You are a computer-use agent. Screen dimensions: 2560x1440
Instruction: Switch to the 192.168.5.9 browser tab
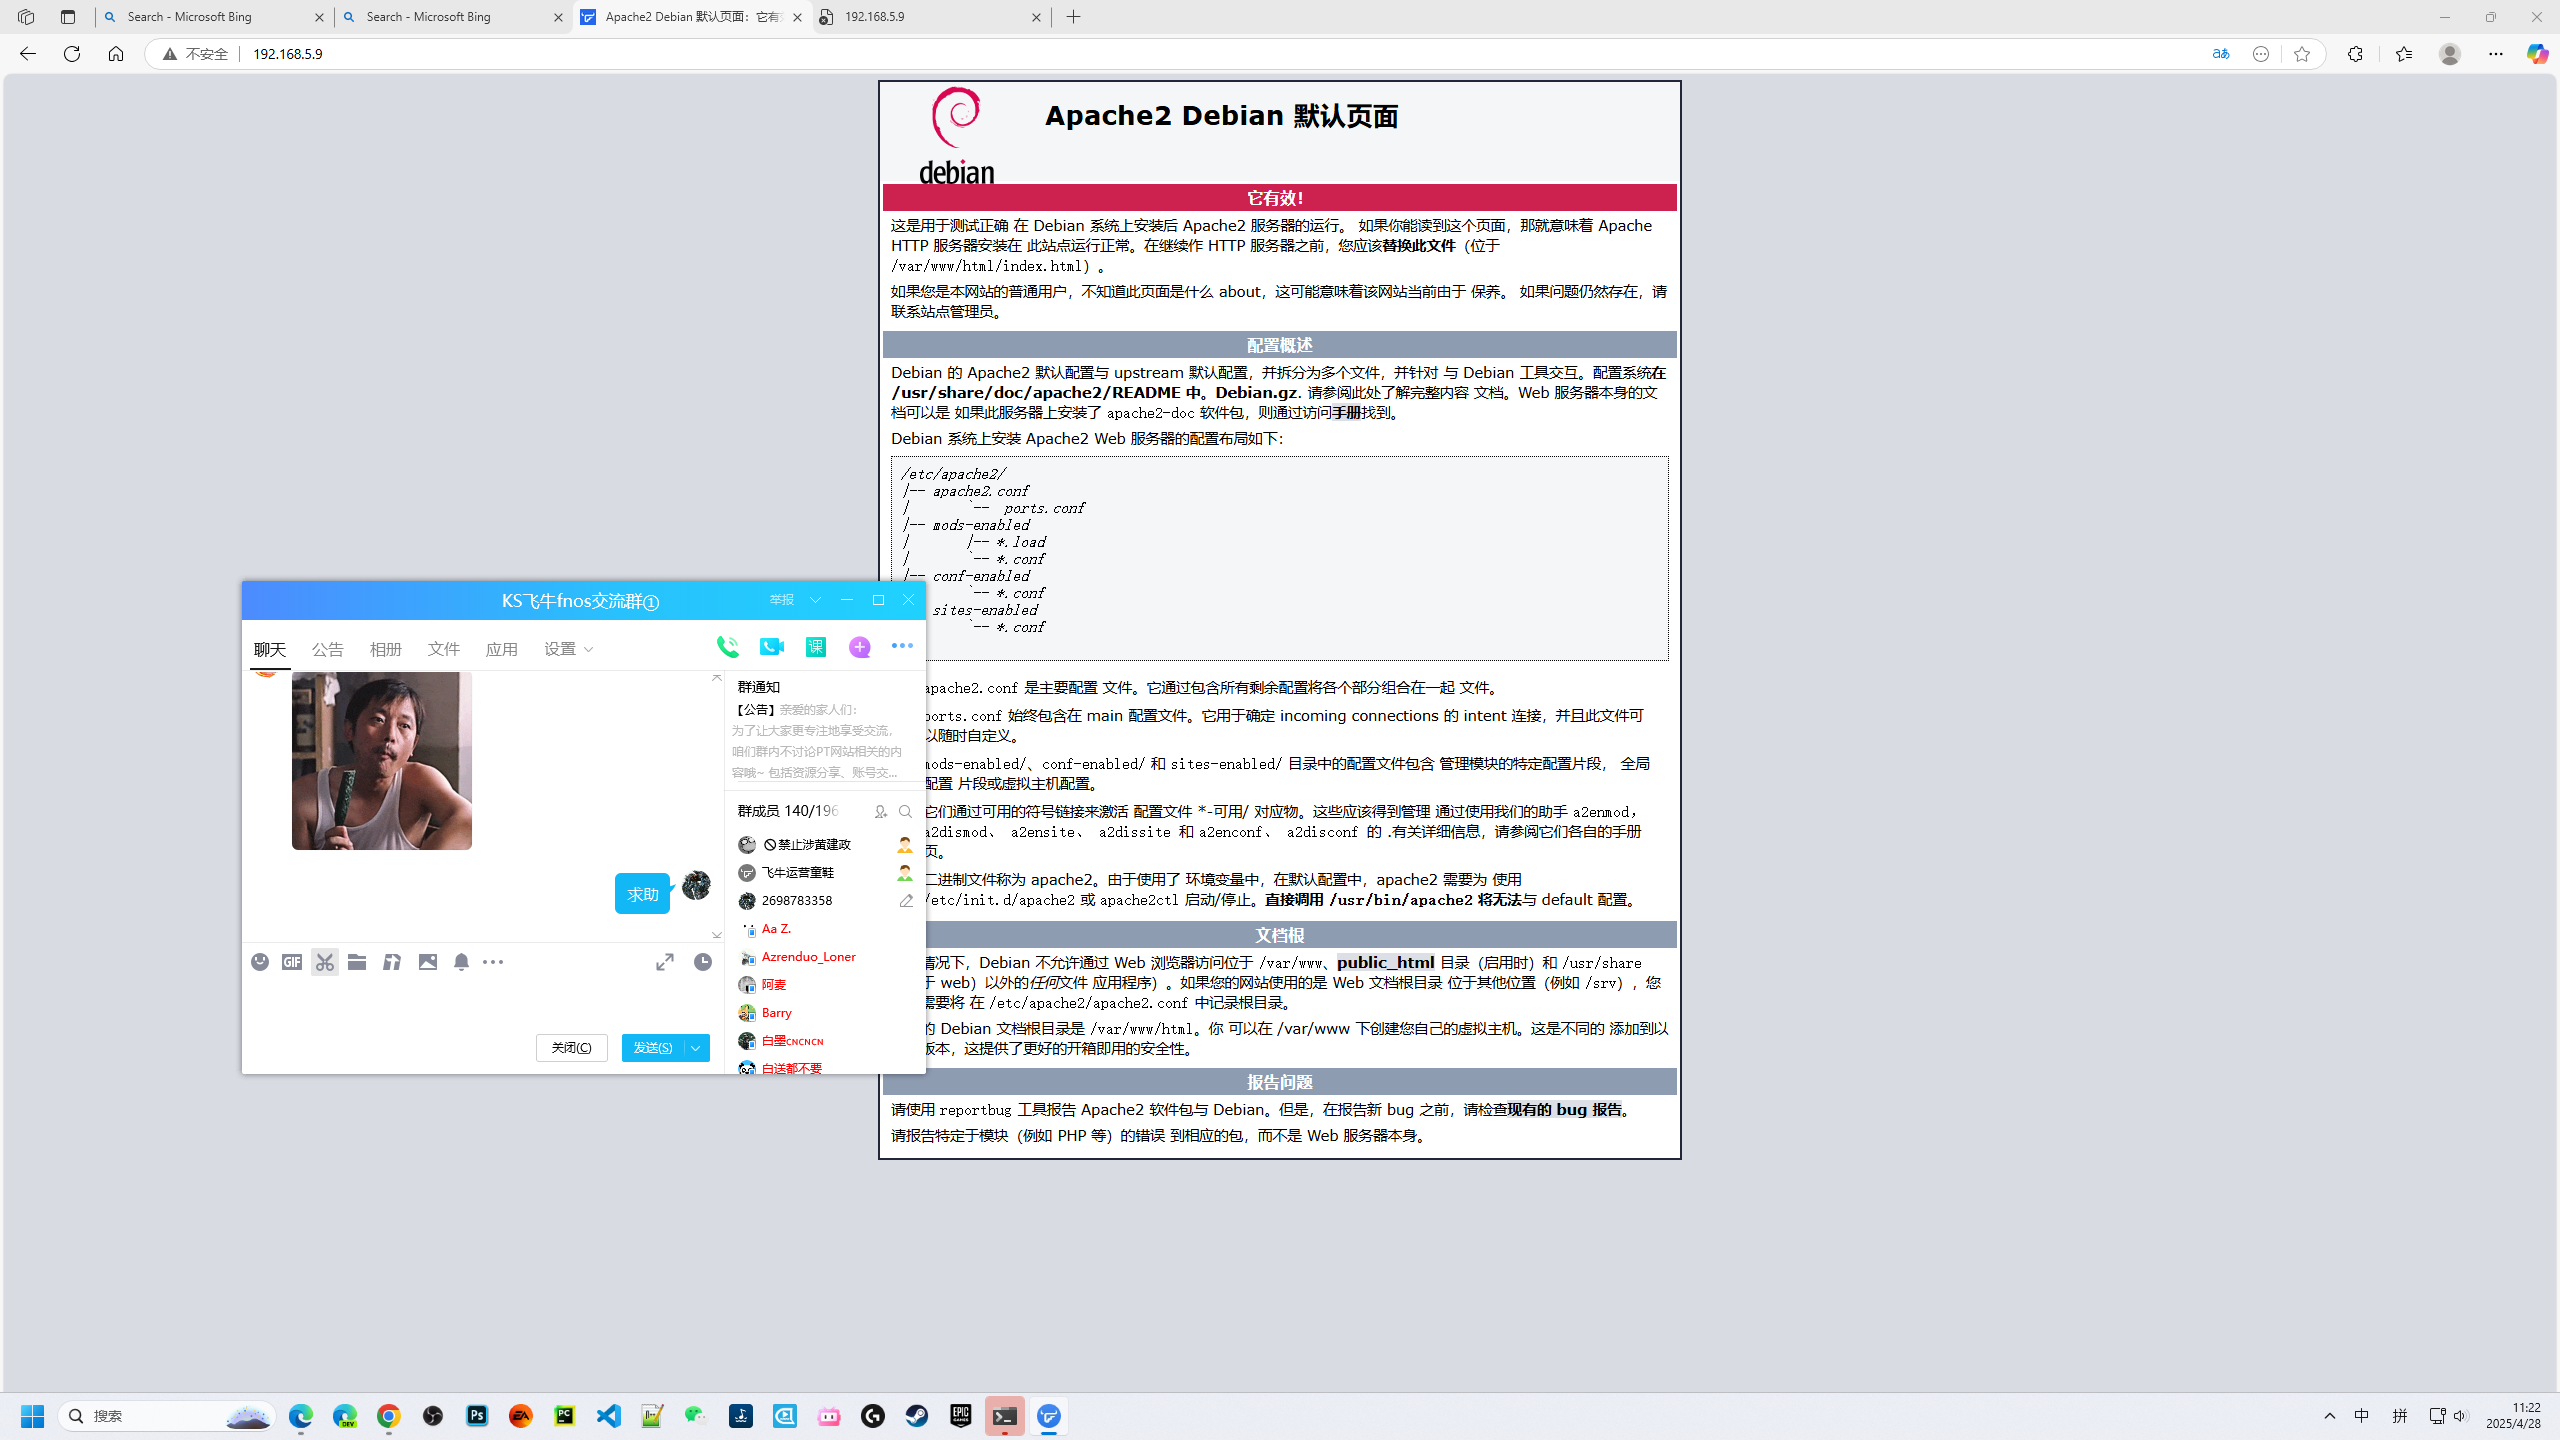(932, 17)
